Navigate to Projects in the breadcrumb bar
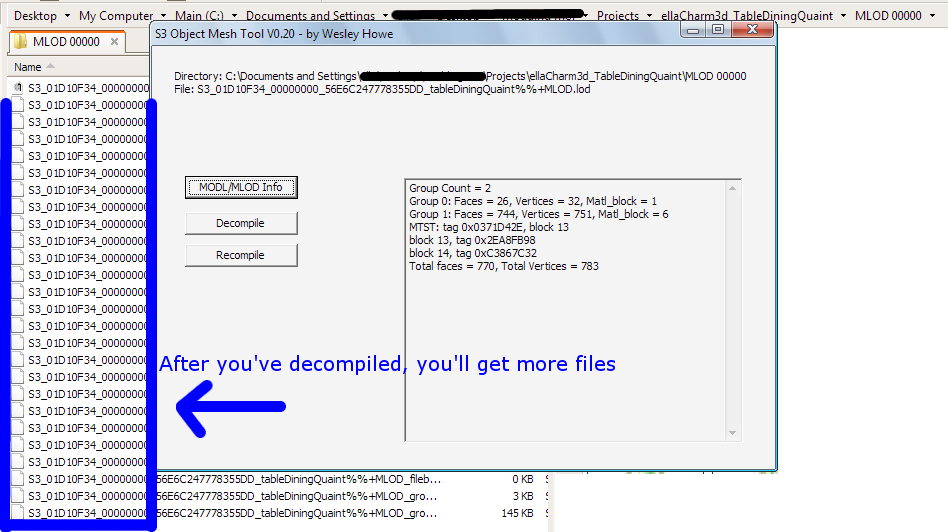 coord(617,16)
